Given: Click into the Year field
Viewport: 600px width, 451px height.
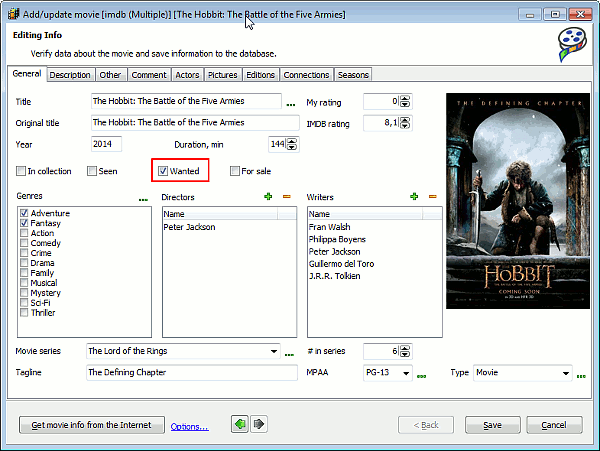Looking at the screenshot, I should (106, 144).
